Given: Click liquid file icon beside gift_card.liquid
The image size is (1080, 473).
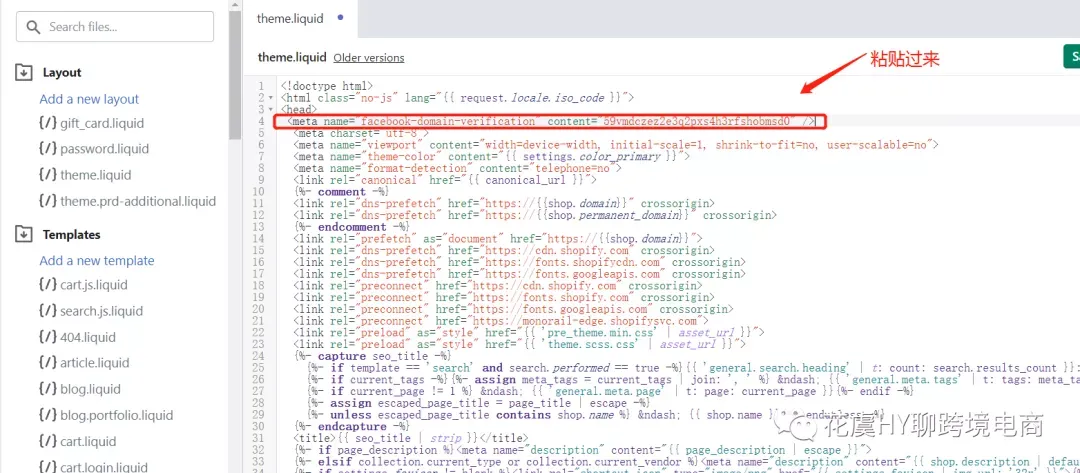Looking at the screenshot, I should 48,123.
